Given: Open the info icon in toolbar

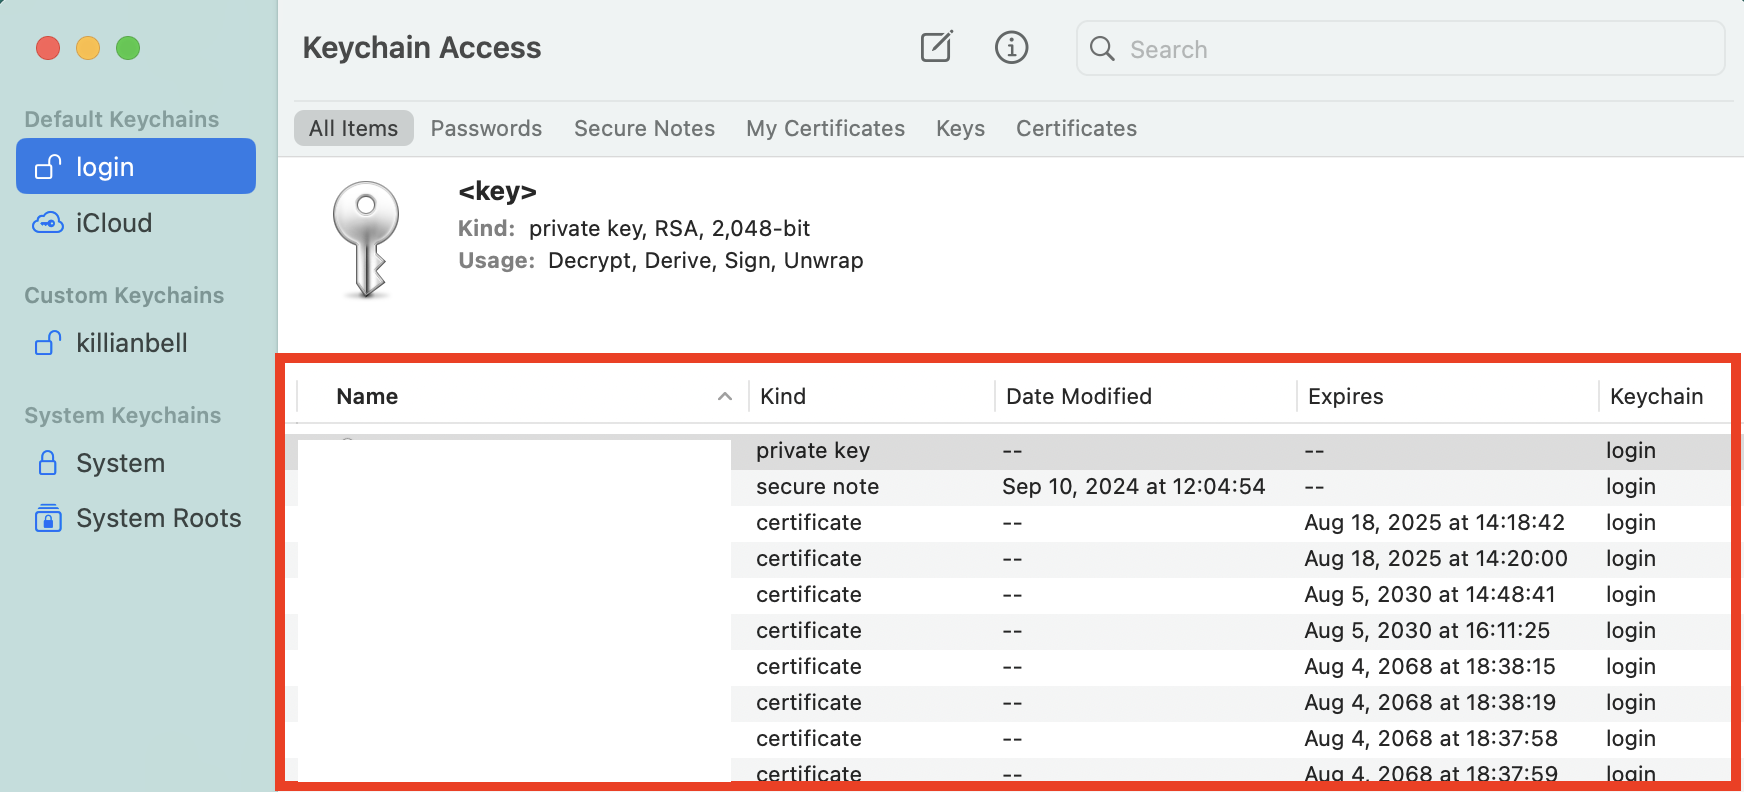Looking at the screenshot, I should pos(1011,47).
